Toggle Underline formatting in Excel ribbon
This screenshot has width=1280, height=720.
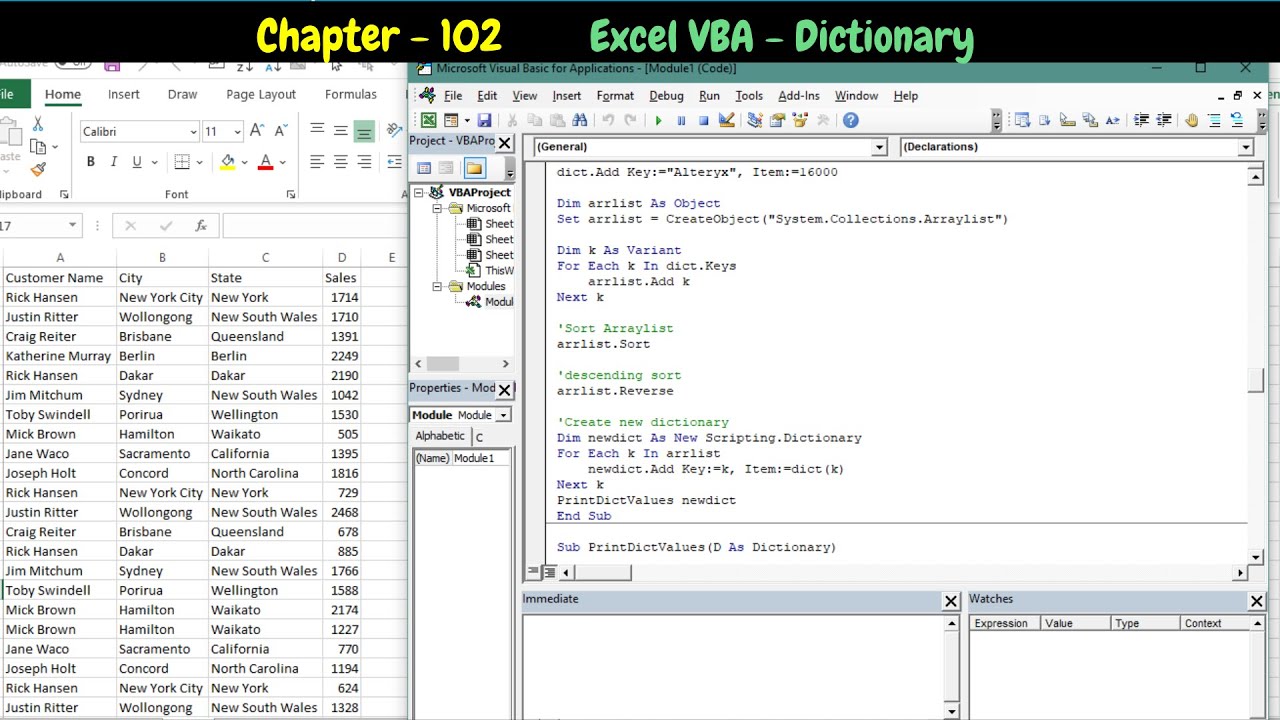(137, 162)
